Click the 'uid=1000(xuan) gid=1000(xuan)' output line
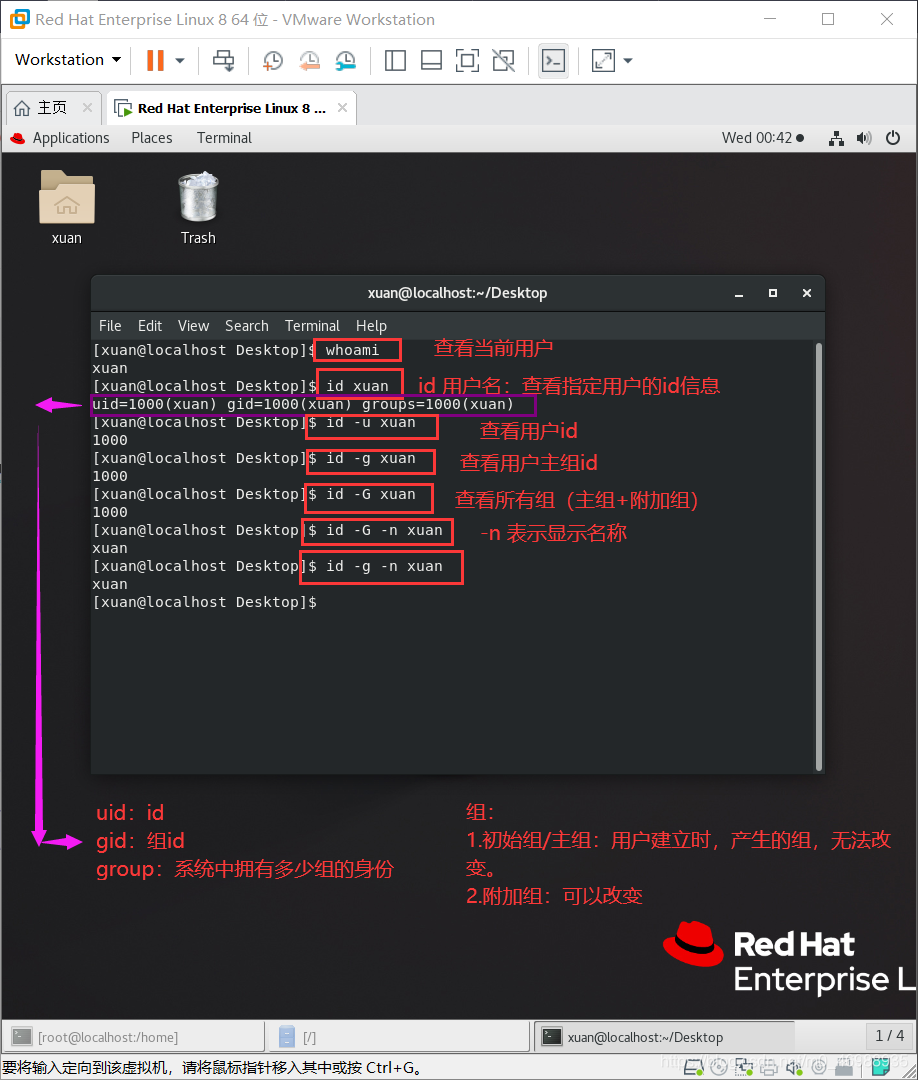 [303, 404]
